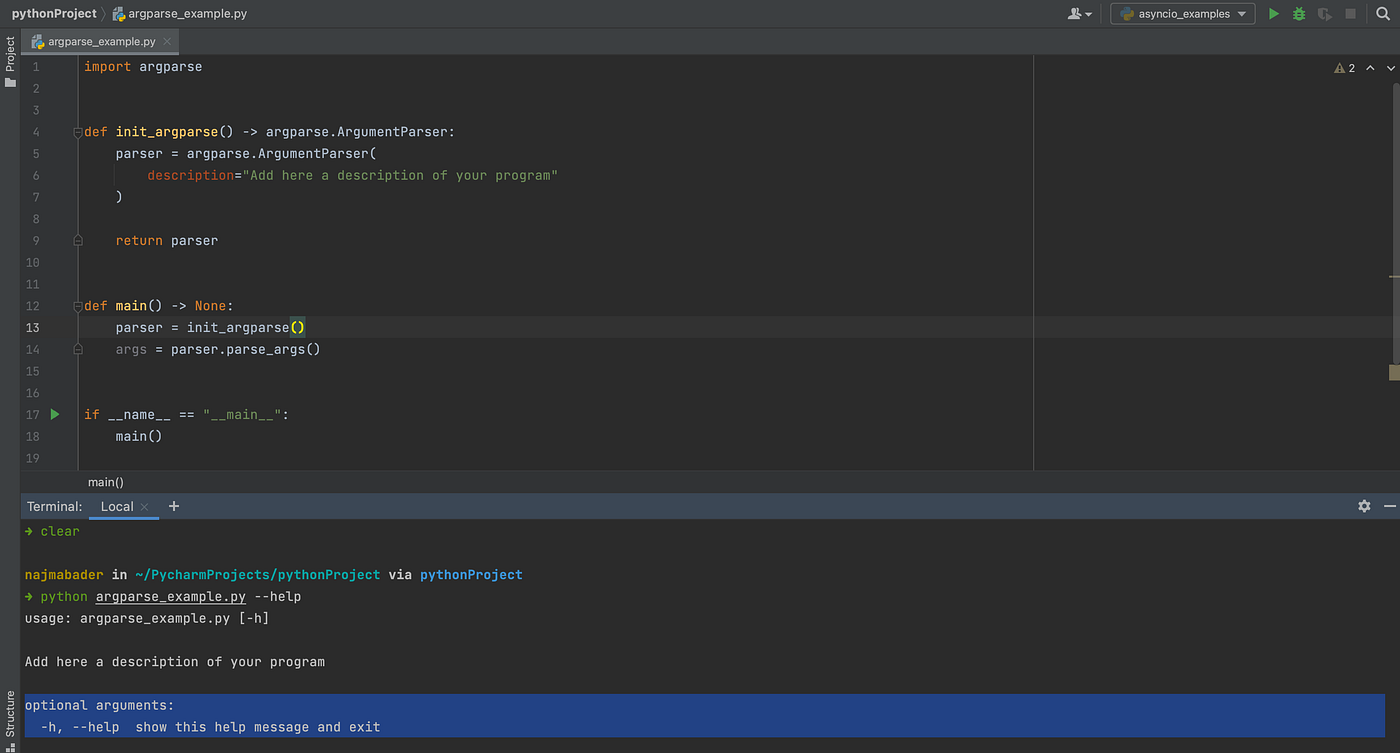Add a new terminal session with plus
The height and width of the screenshot is (753, 1400).
(x=173, y=506)
